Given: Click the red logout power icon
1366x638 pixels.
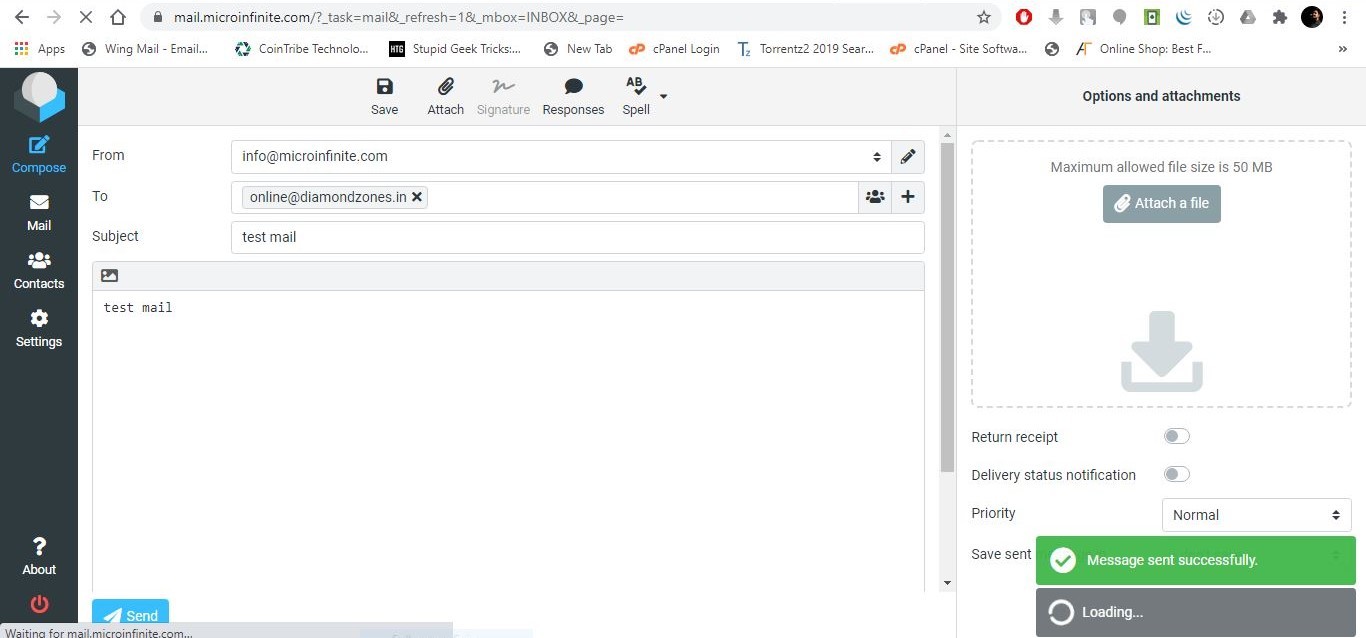Looking at the screenshot, I should coord(39,604).
